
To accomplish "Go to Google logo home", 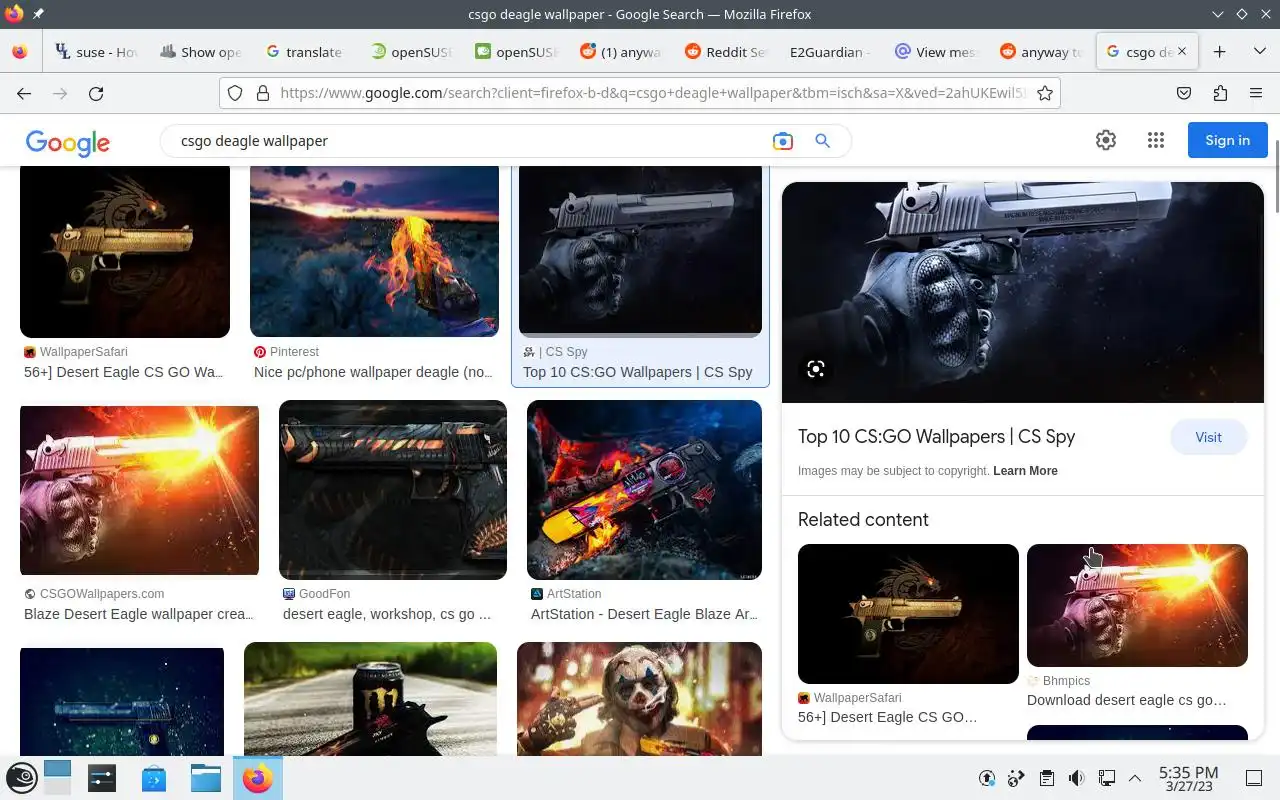I will pyautogui.click(x=68, y=142).
